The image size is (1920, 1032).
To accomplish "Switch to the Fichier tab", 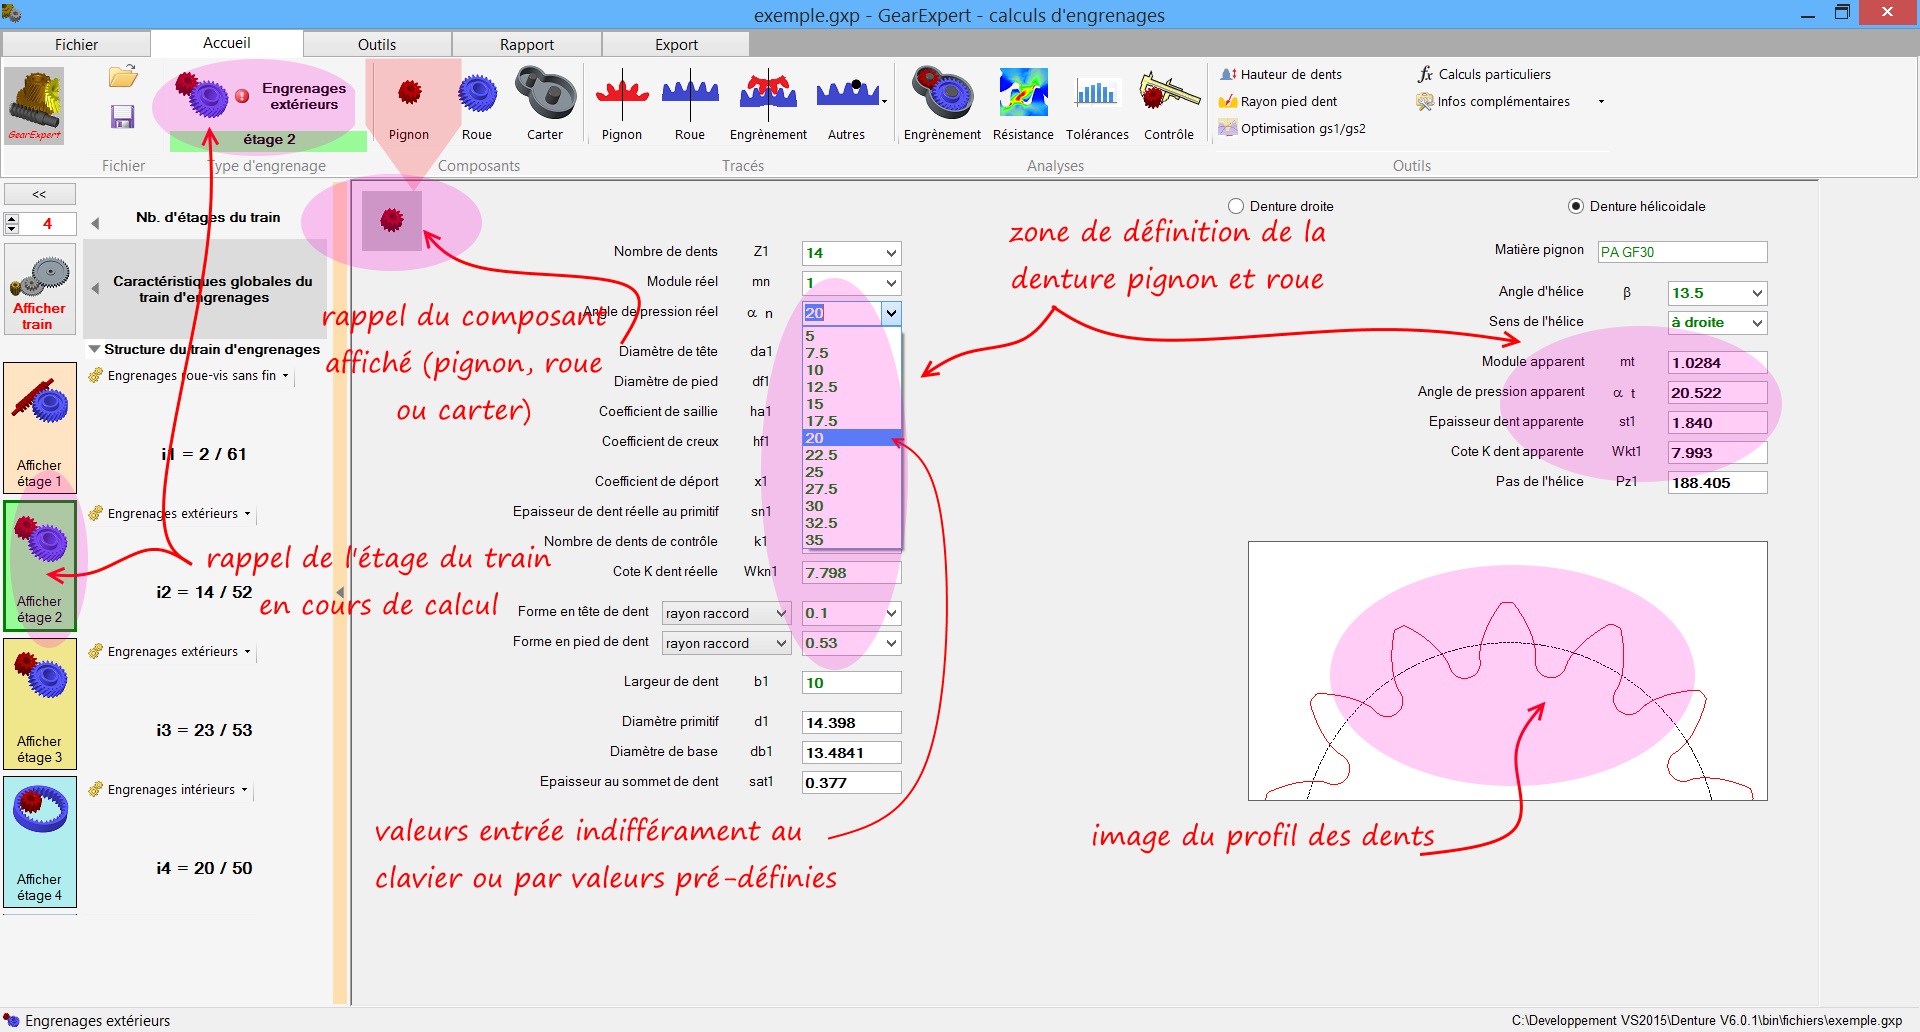I will (x=76, y=44).
